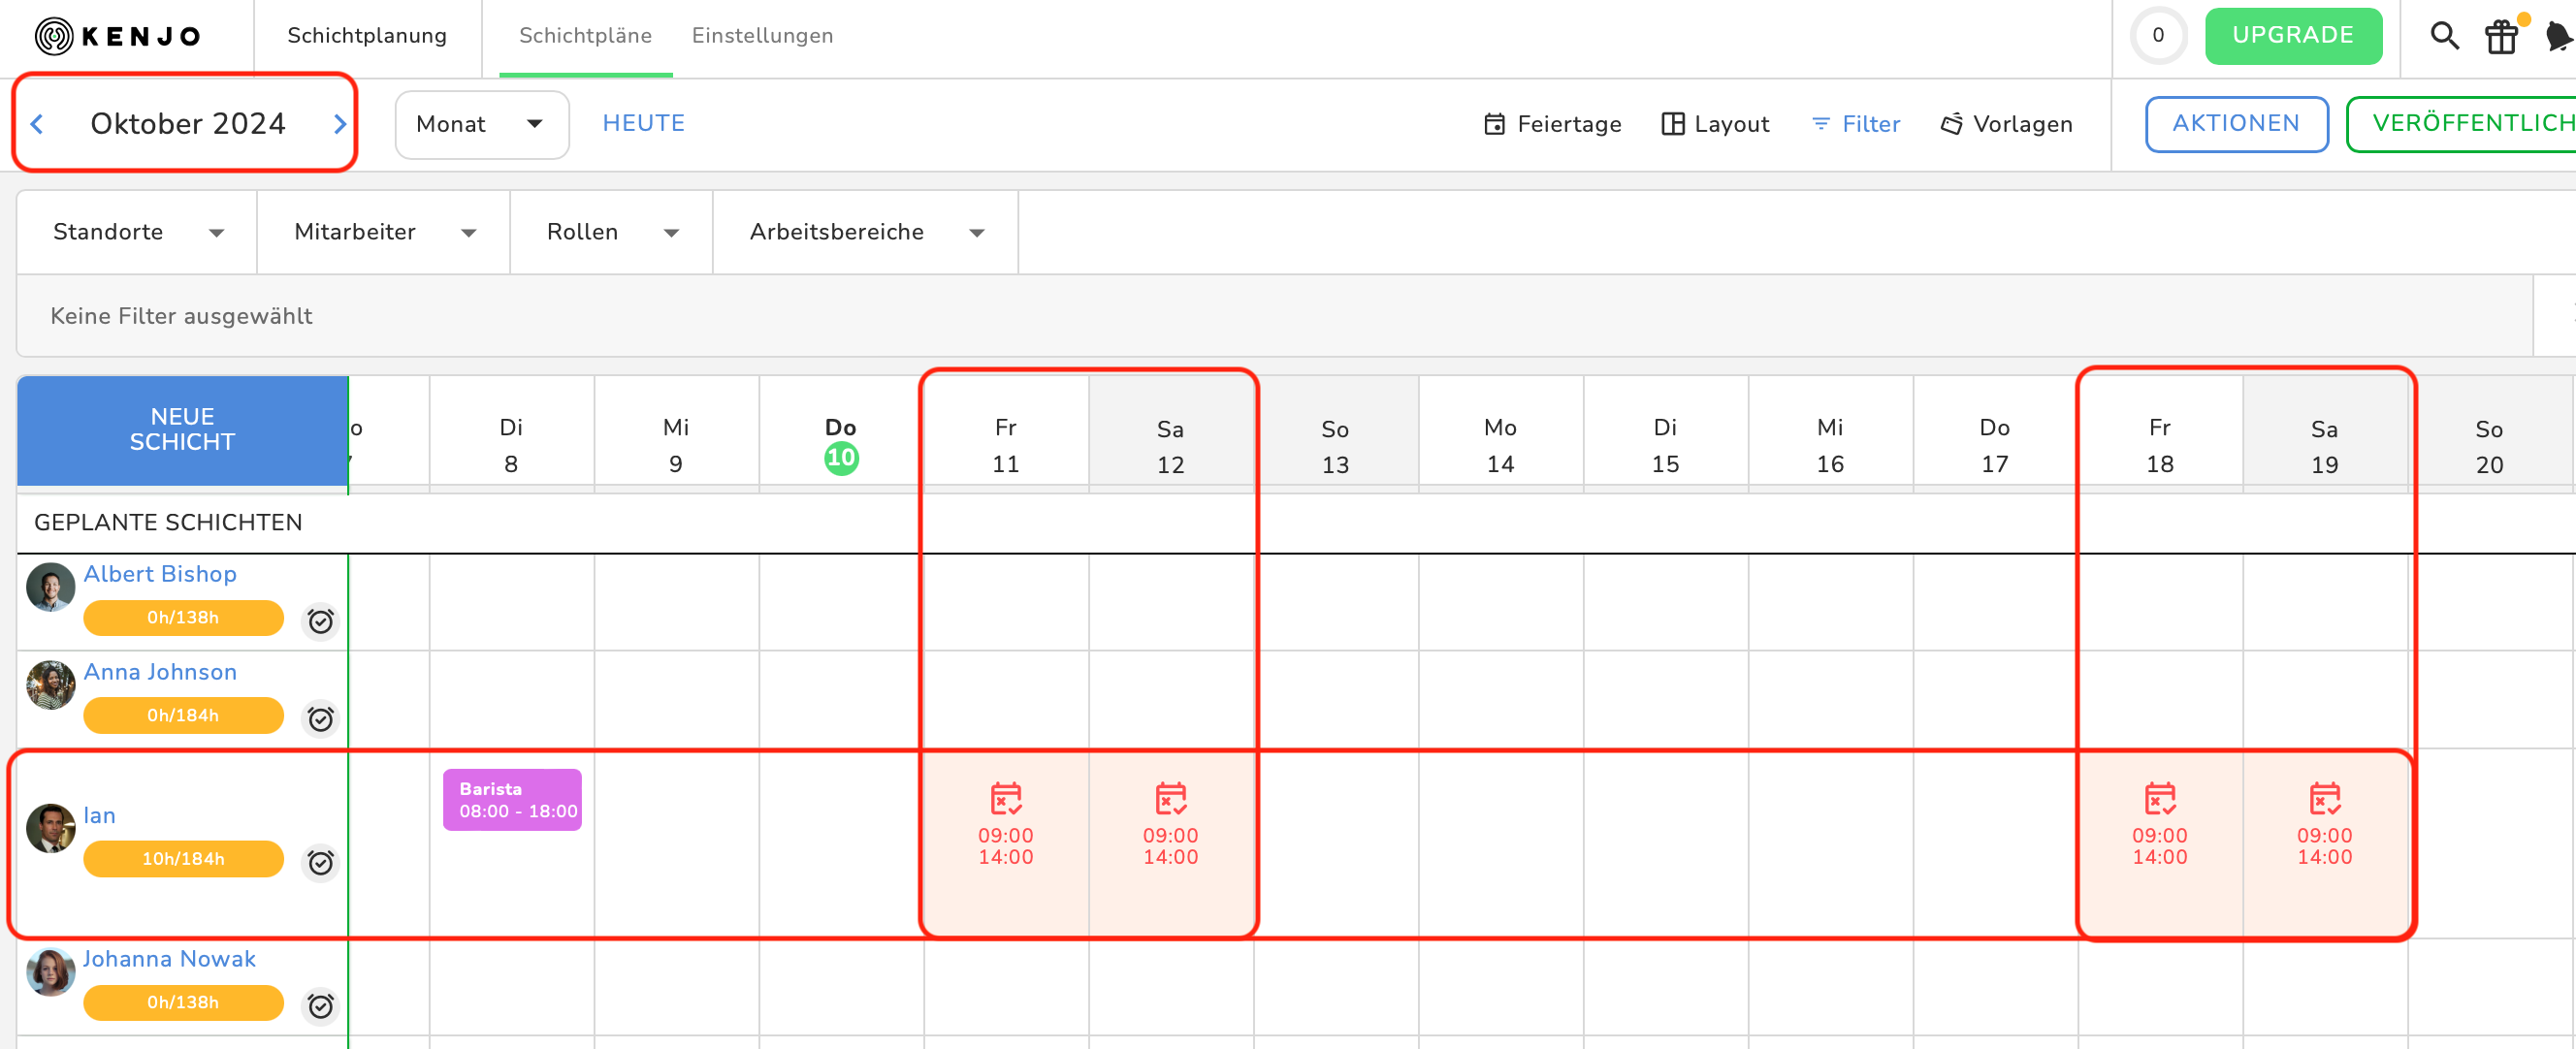The width and height of the screenshot is (2576, 1049).
Task: Click the NEUE SCHICHT button
Action: [x=182, y=430]
